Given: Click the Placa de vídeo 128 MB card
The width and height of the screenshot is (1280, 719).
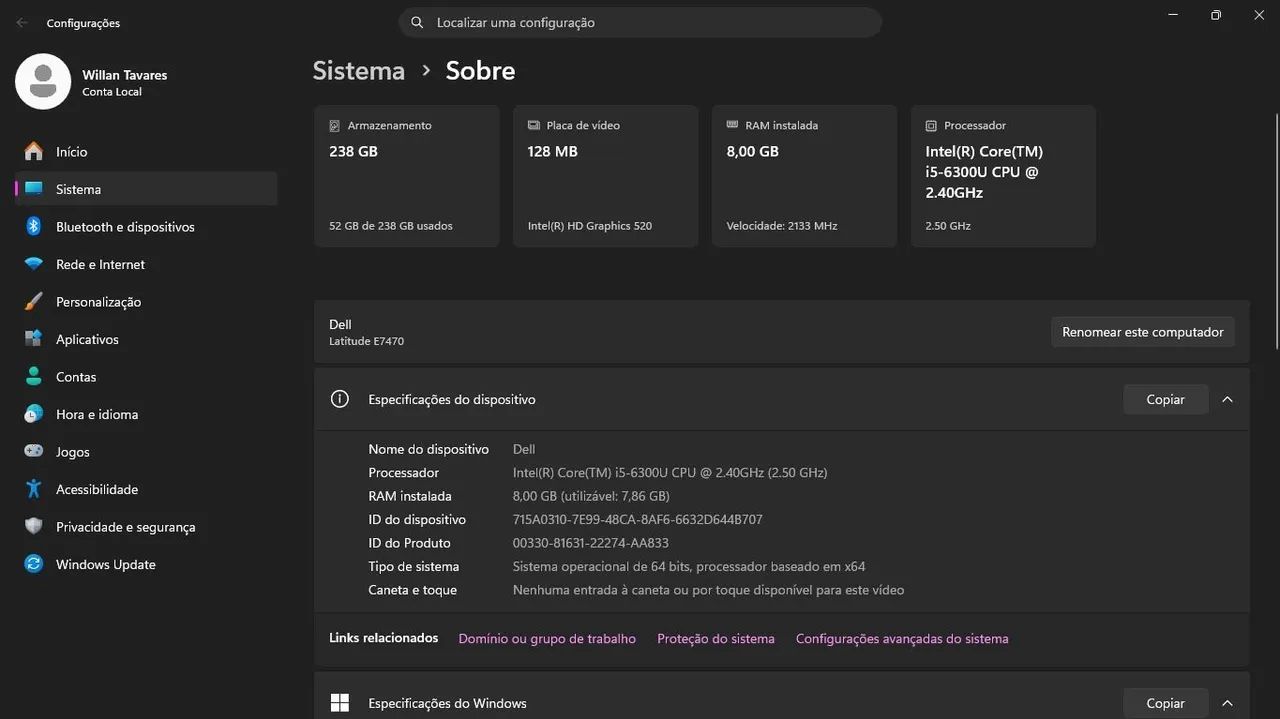Looking at the screenshot, I should tap(606, 176).
